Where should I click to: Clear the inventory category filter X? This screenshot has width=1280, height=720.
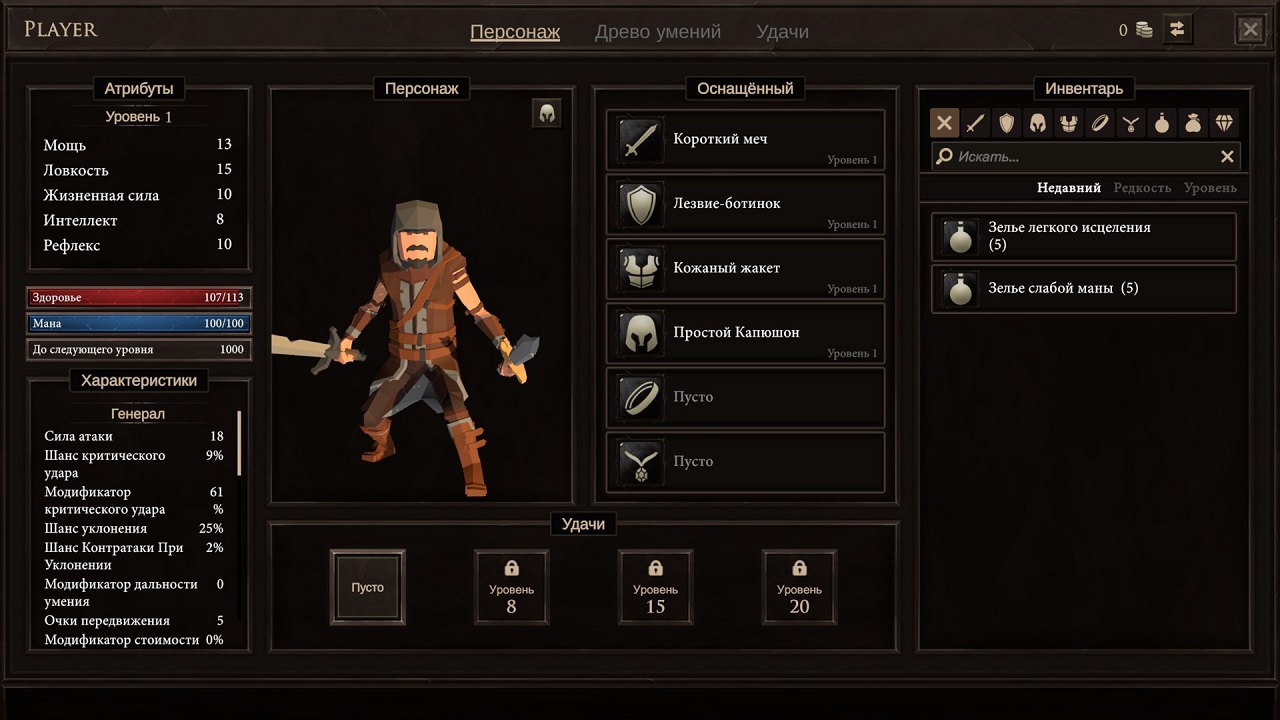click(x=945, y=123)
